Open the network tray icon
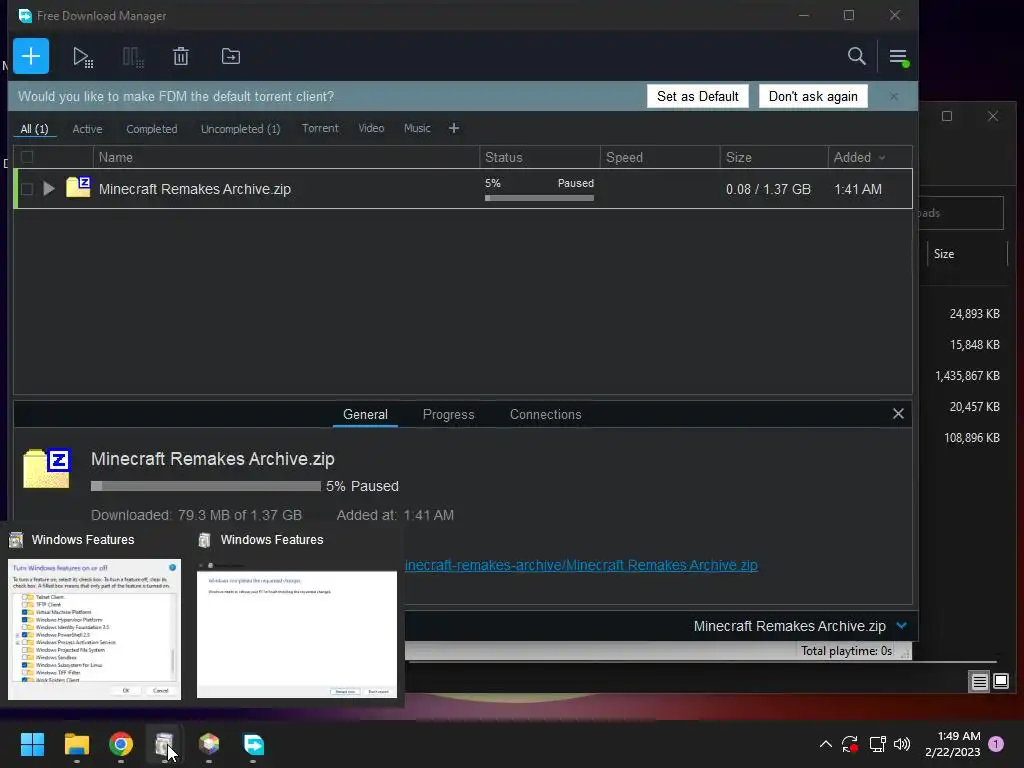 (877, 744)
